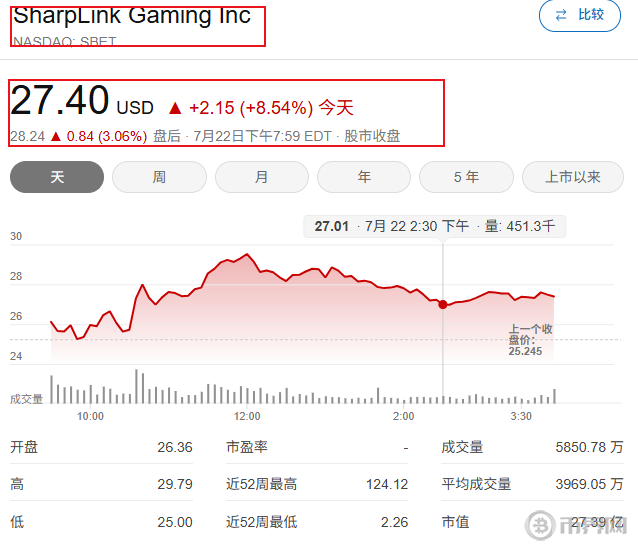The height and width of the screenshot is (553, 638).
Task: Choose the 月 (month) range tab
Action: pos(261,177)
